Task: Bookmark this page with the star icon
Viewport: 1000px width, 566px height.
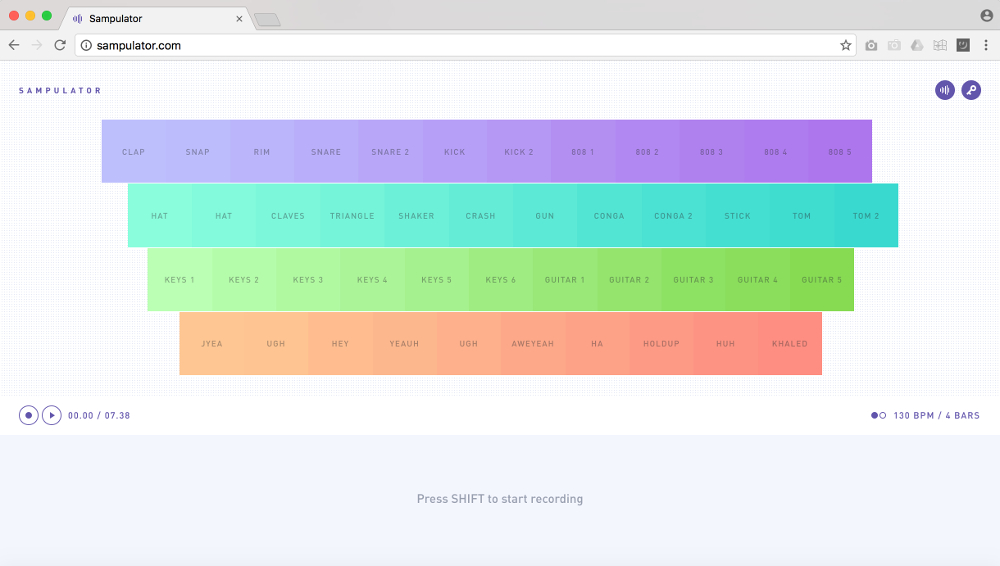Action: coord(846,45)
